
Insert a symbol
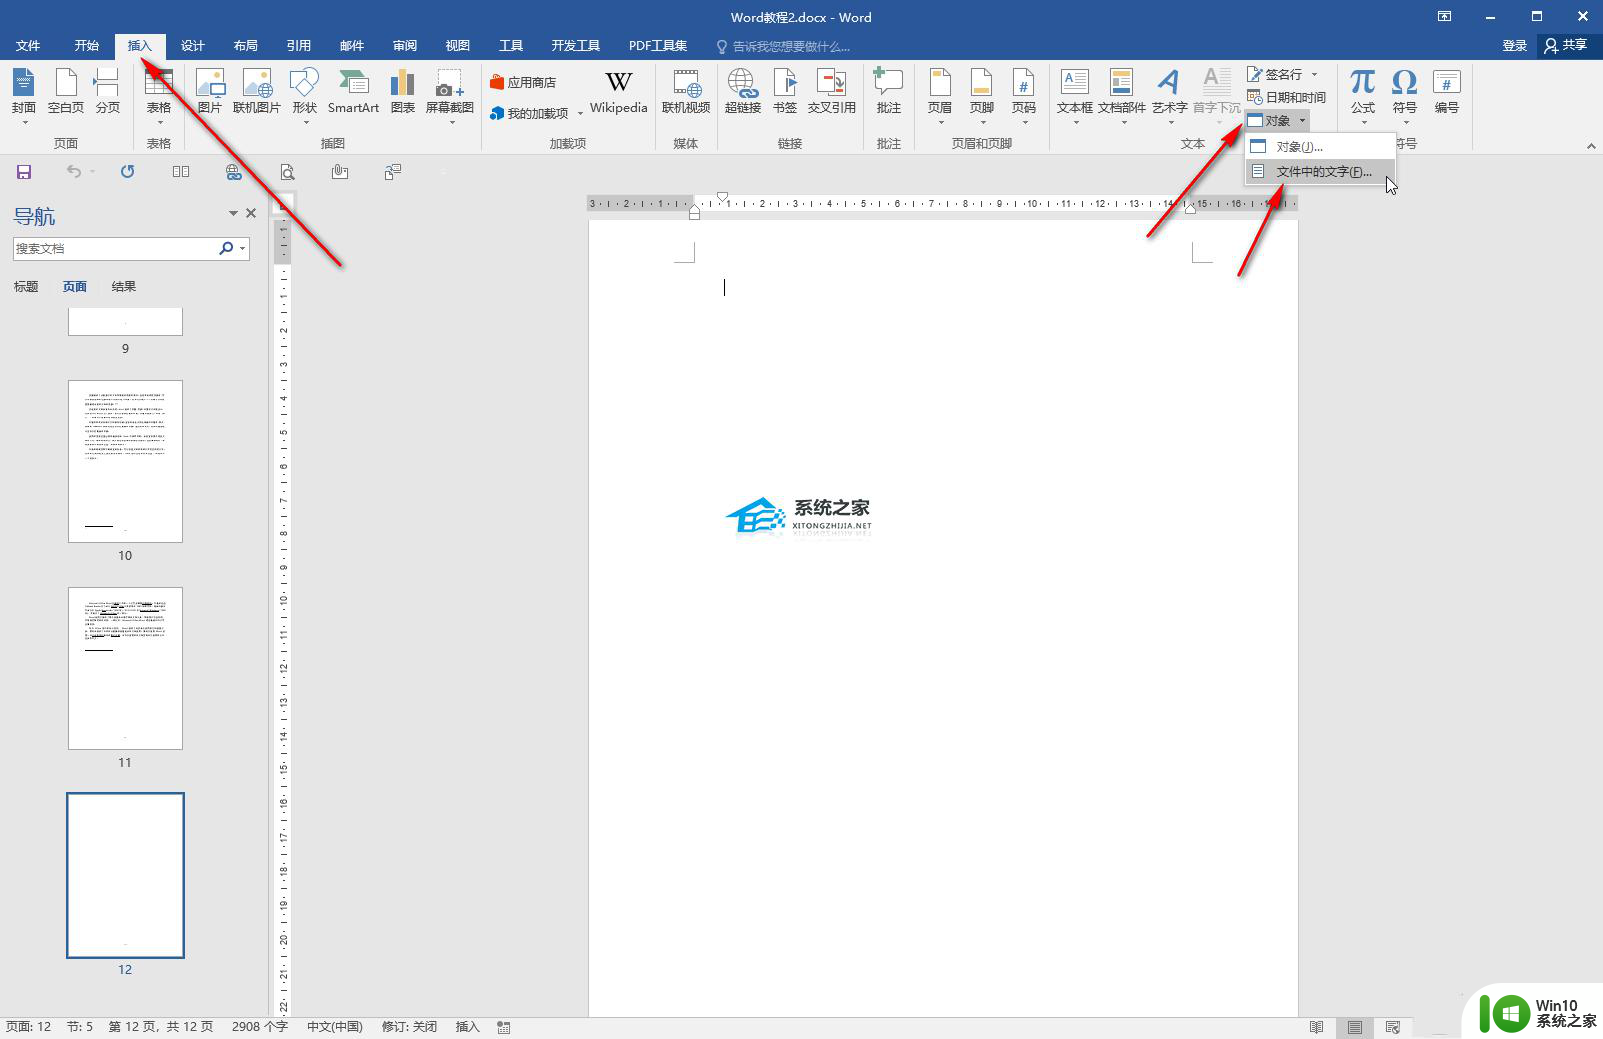(x=1405, y=95)
